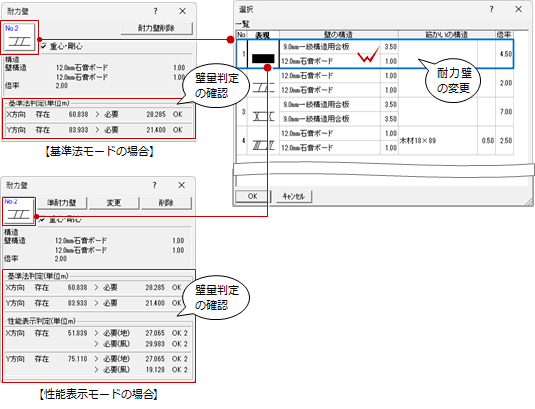This screenshot has height=409, width=535.
Task: Close the 選択 dialog window
Action: point(519,10)
